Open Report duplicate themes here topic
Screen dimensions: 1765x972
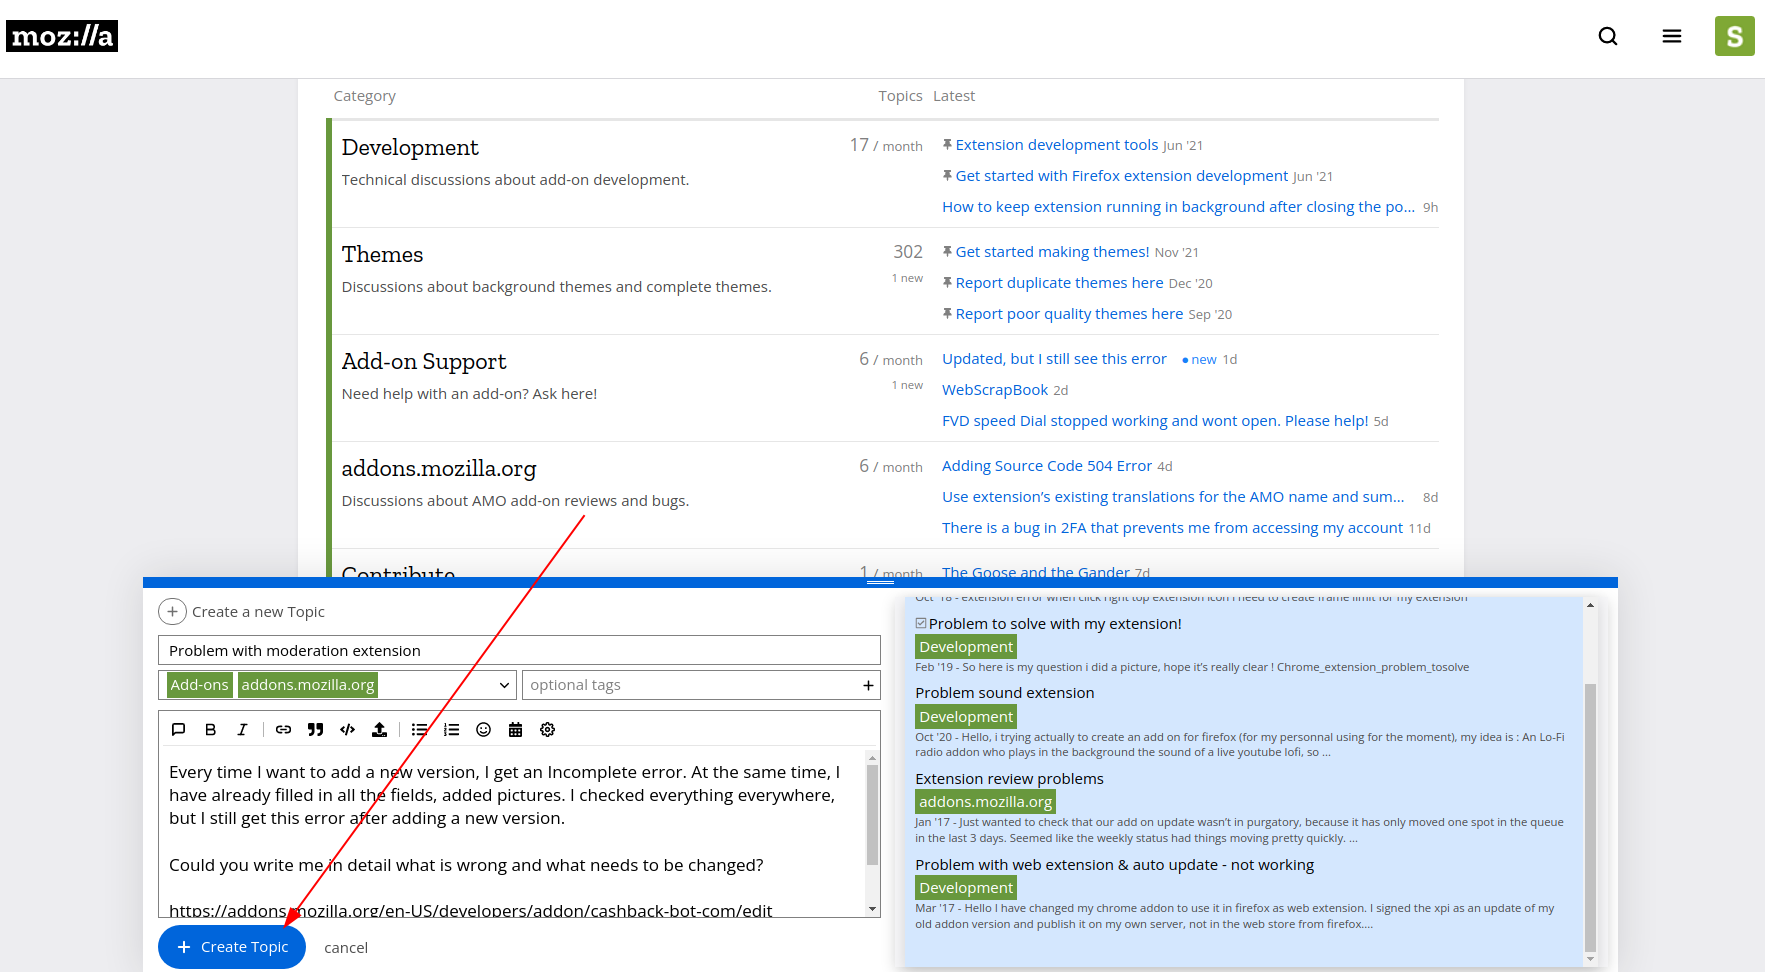pyautogui.click(x=1059, y=283)
